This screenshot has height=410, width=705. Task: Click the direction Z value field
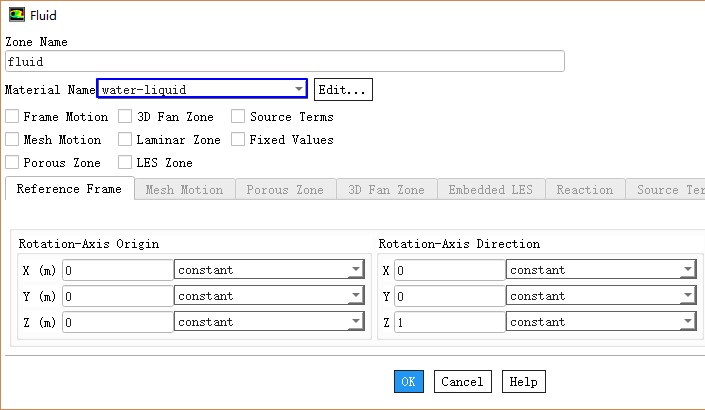point(450,322)
